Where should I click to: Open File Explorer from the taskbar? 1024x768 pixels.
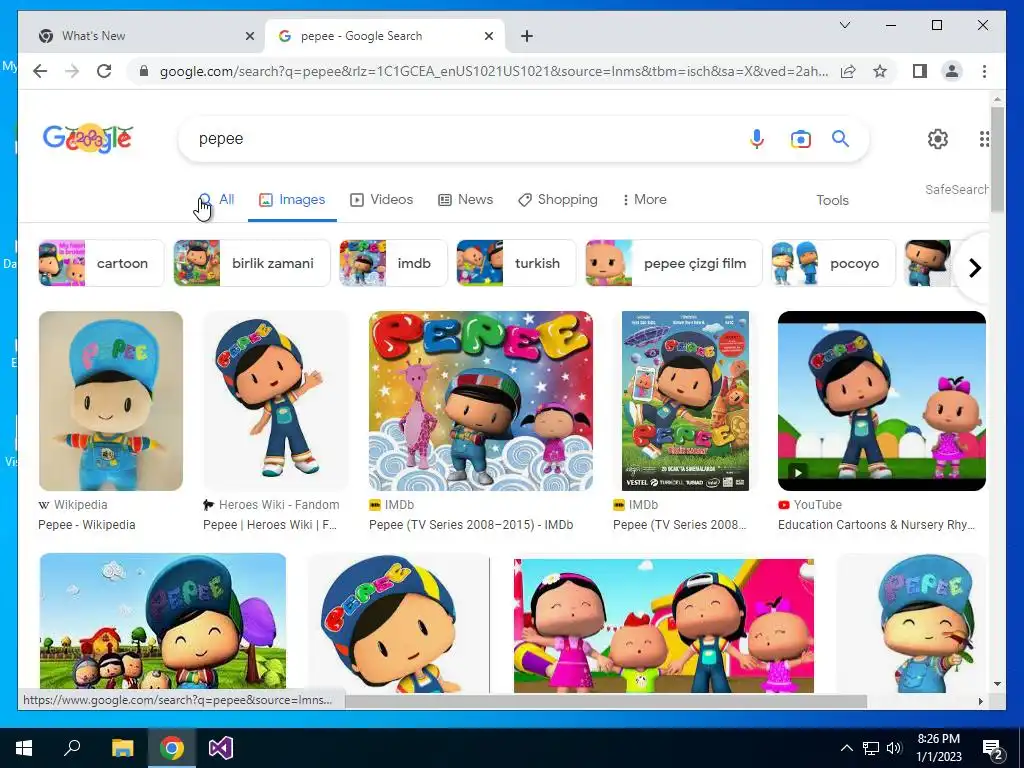pyautogui.click(x=122, y=748)
